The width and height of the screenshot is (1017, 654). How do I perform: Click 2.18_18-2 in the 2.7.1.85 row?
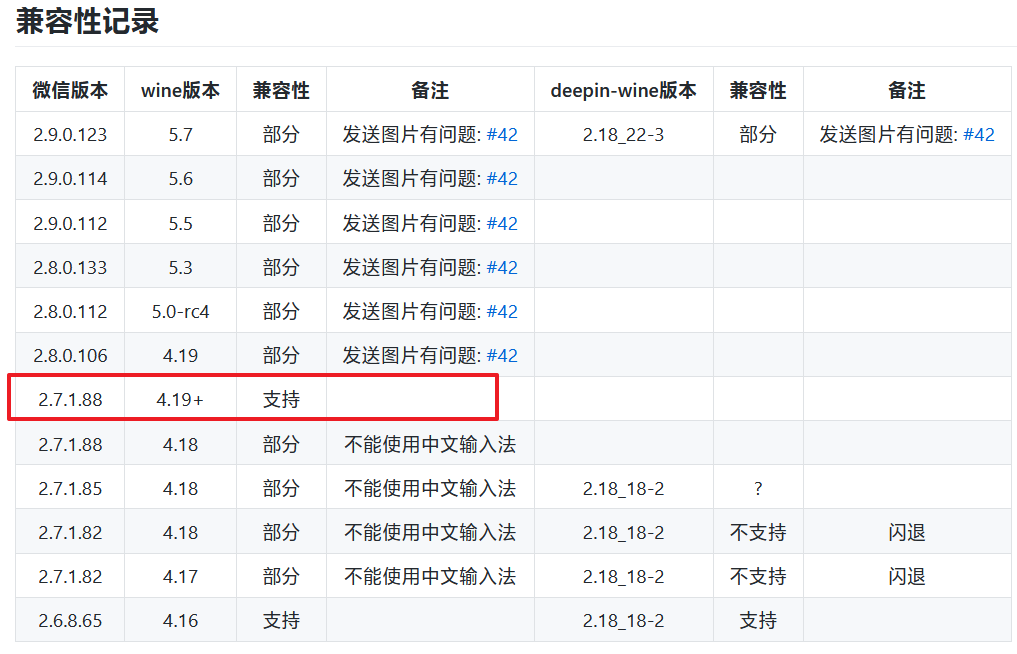point(623,489)
